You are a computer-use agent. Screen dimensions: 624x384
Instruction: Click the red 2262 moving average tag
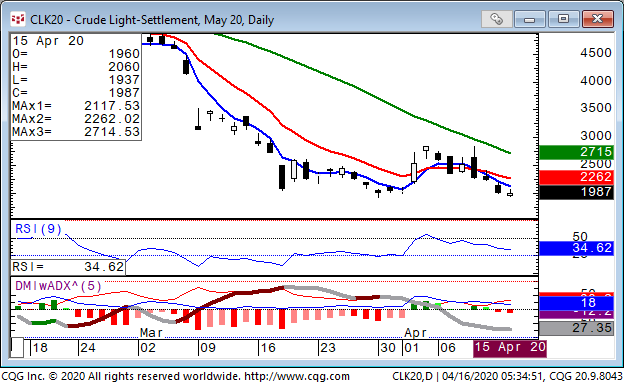576,177
